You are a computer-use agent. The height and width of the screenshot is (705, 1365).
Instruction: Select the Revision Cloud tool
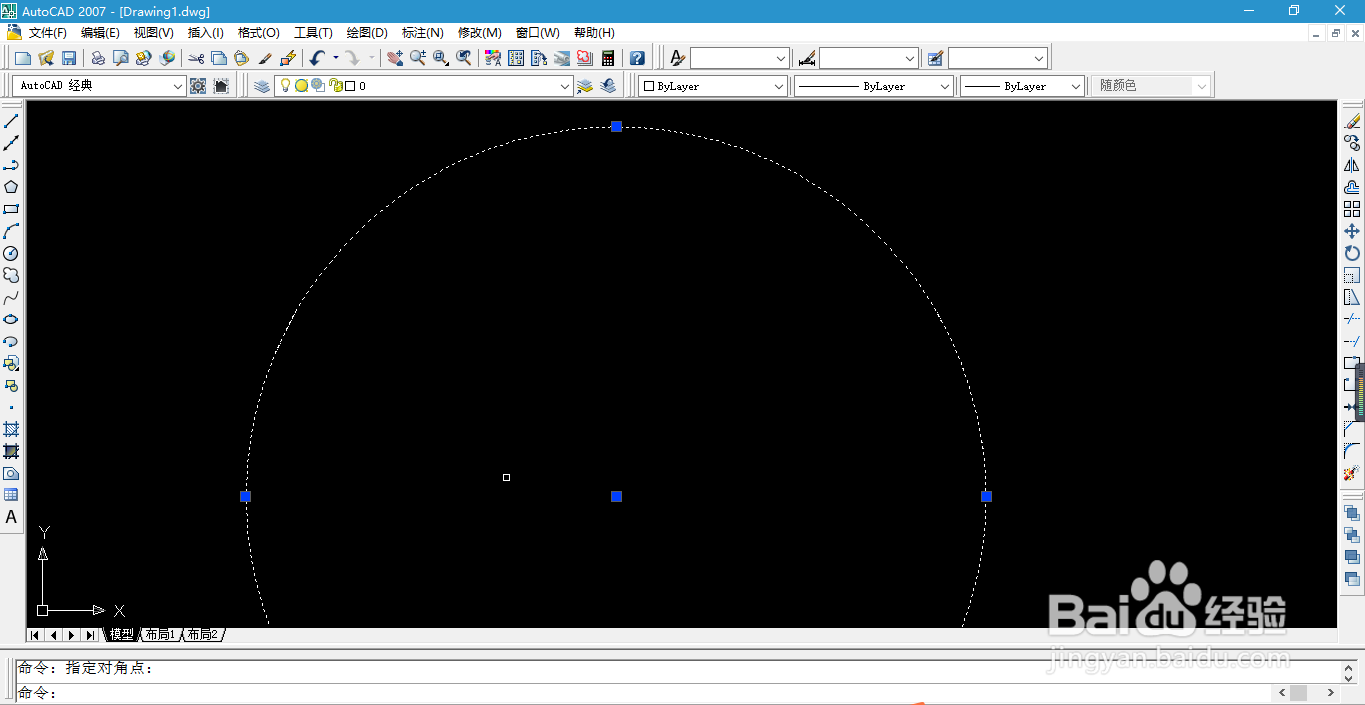[x=11, y=276]
